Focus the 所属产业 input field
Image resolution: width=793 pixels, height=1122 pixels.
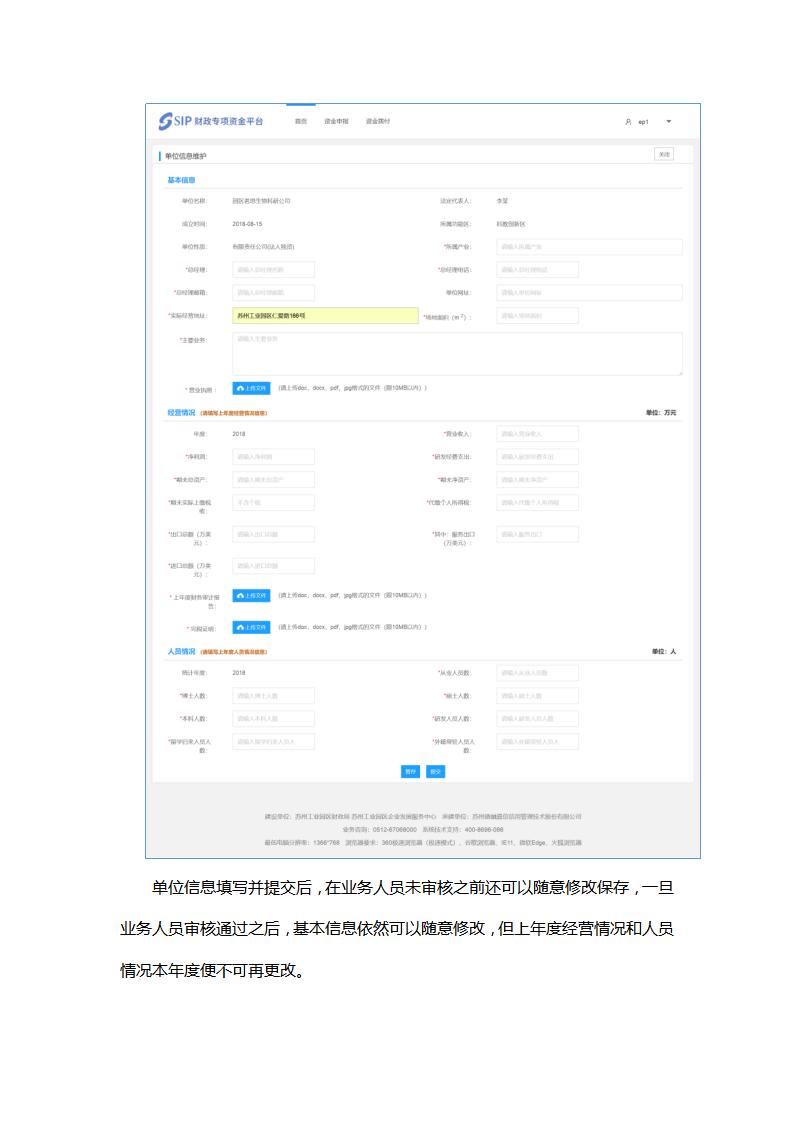pyautogui.click(x=589, y=247)
